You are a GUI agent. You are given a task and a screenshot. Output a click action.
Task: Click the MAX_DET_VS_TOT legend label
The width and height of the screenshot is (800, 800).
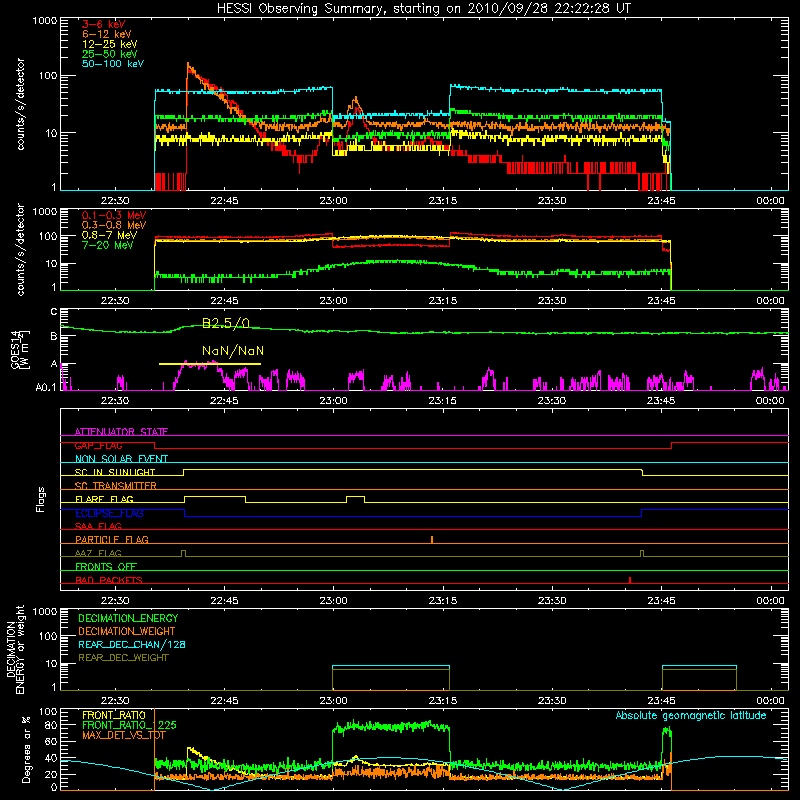(124, 735)
